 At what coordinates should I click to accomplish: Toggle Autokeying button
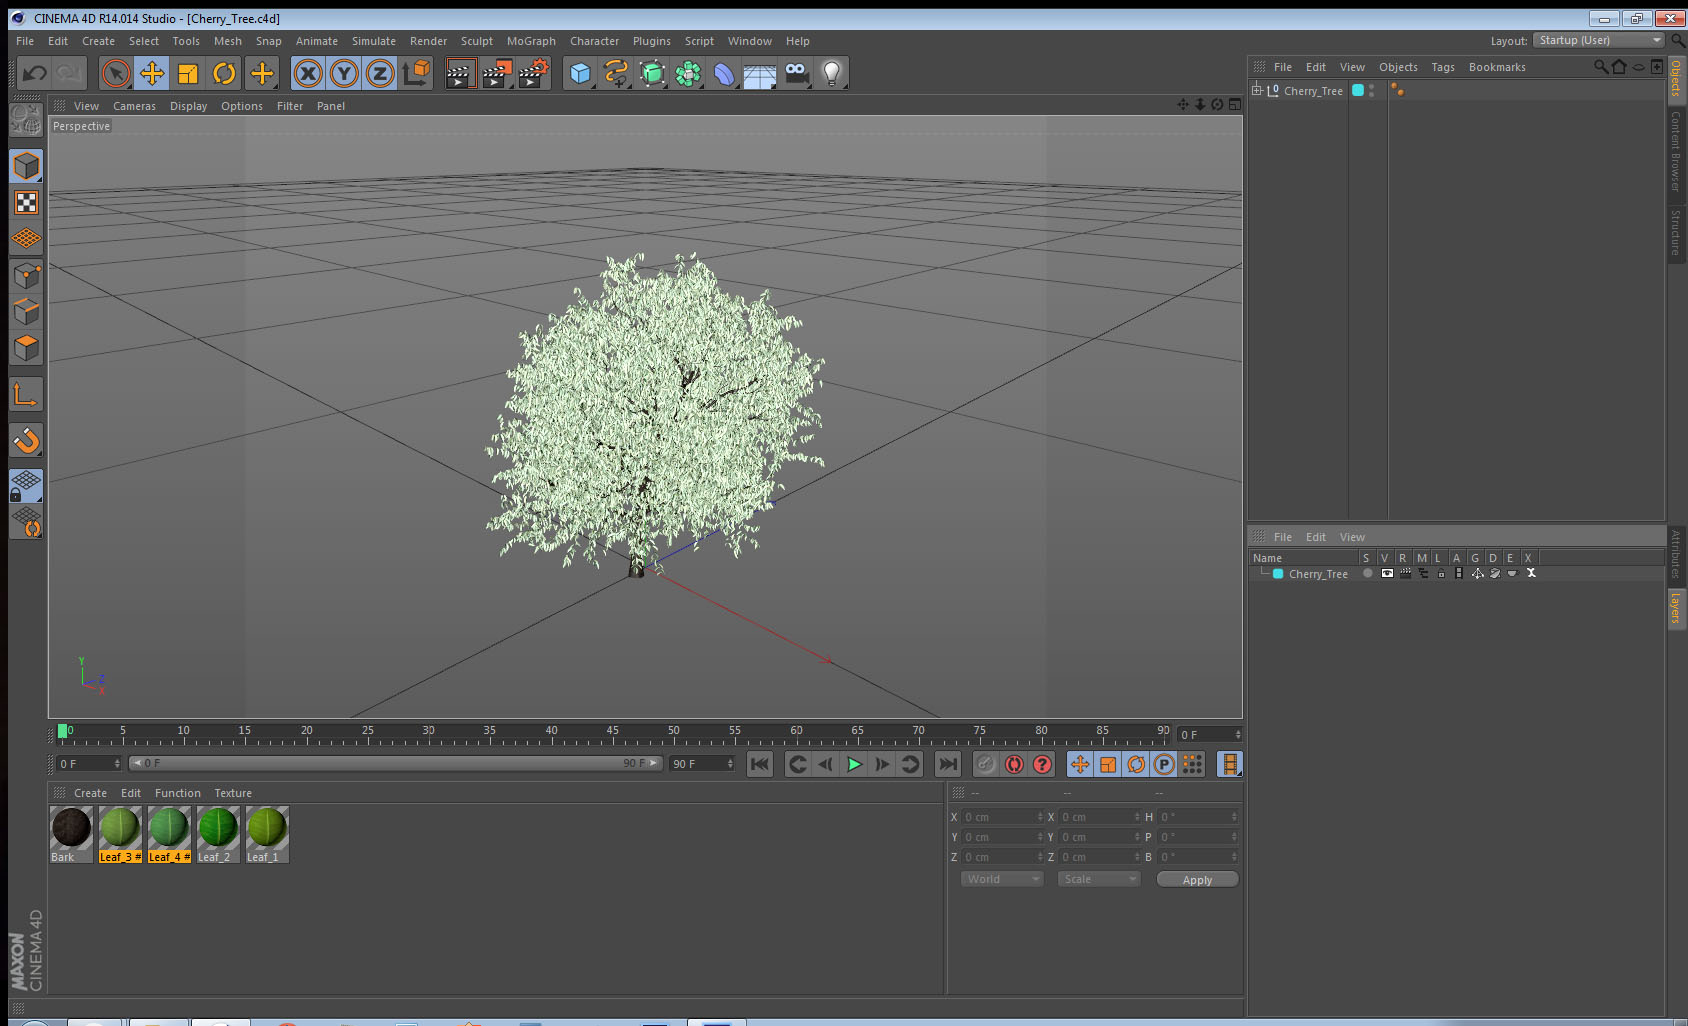click(1014, 764)
